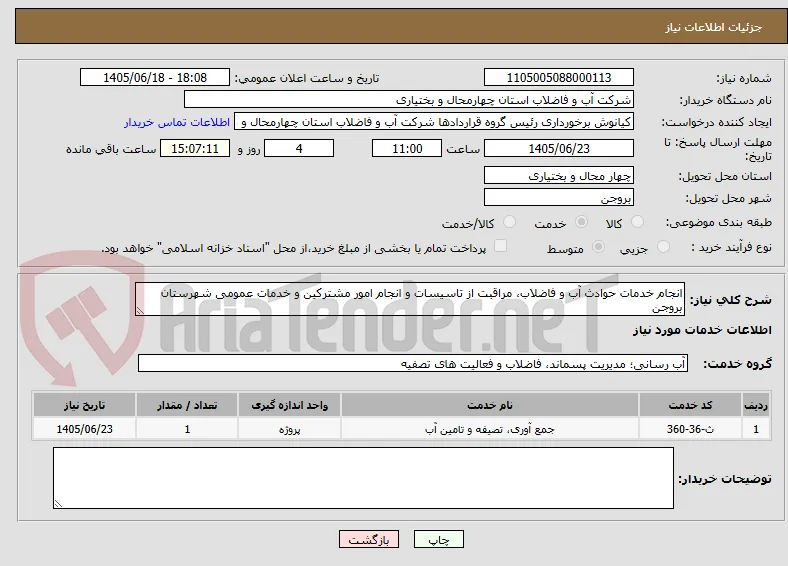The width and height of the screenshot is (788, 566).
Task: Click the کد خدمت column header
Action: click(691, 405)
